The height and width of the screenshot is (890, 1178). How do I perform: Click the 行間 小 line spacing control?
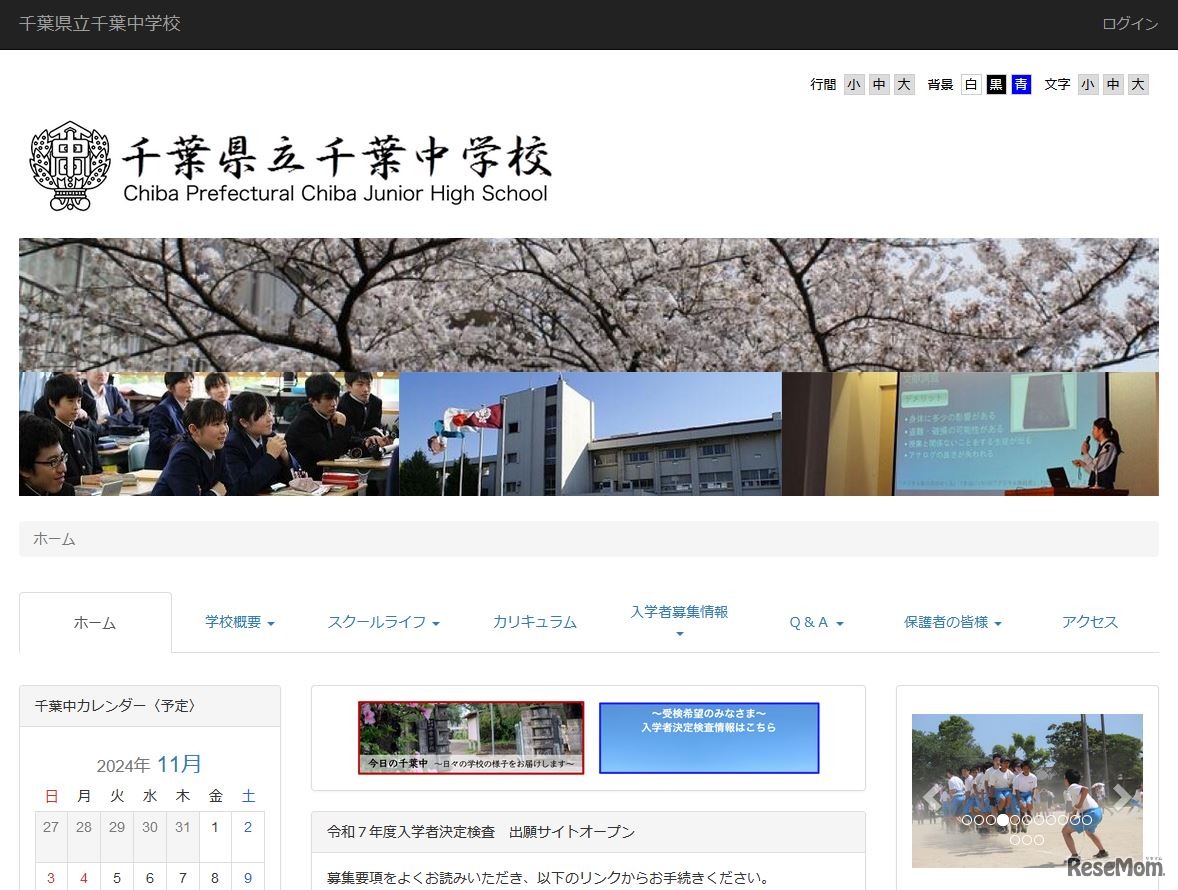point(853,84)
